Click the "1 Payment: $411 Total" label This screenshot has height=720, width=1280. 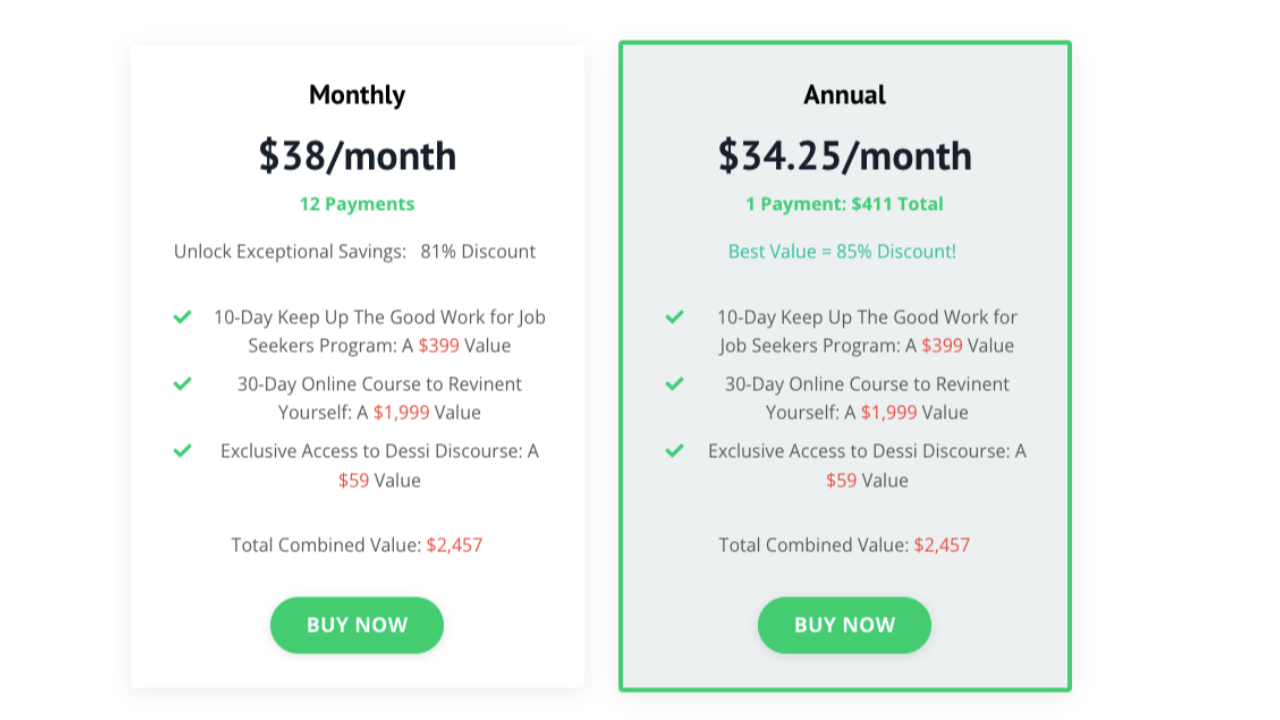click(x=844, y=204)
